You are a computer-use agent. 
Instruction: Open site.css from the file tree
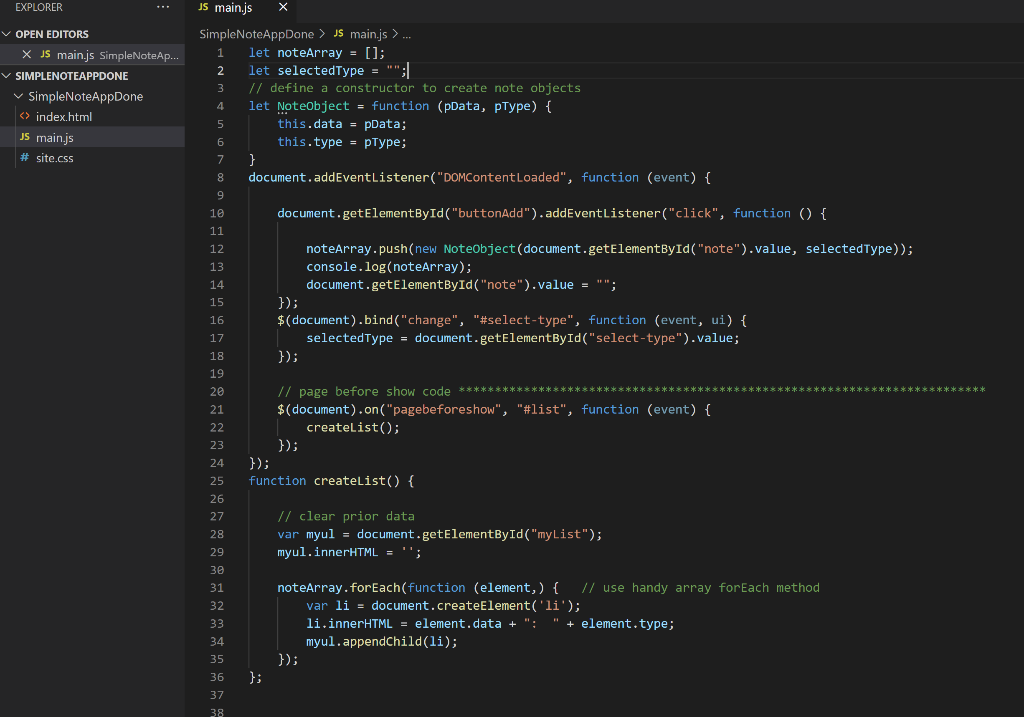[54, 158]
